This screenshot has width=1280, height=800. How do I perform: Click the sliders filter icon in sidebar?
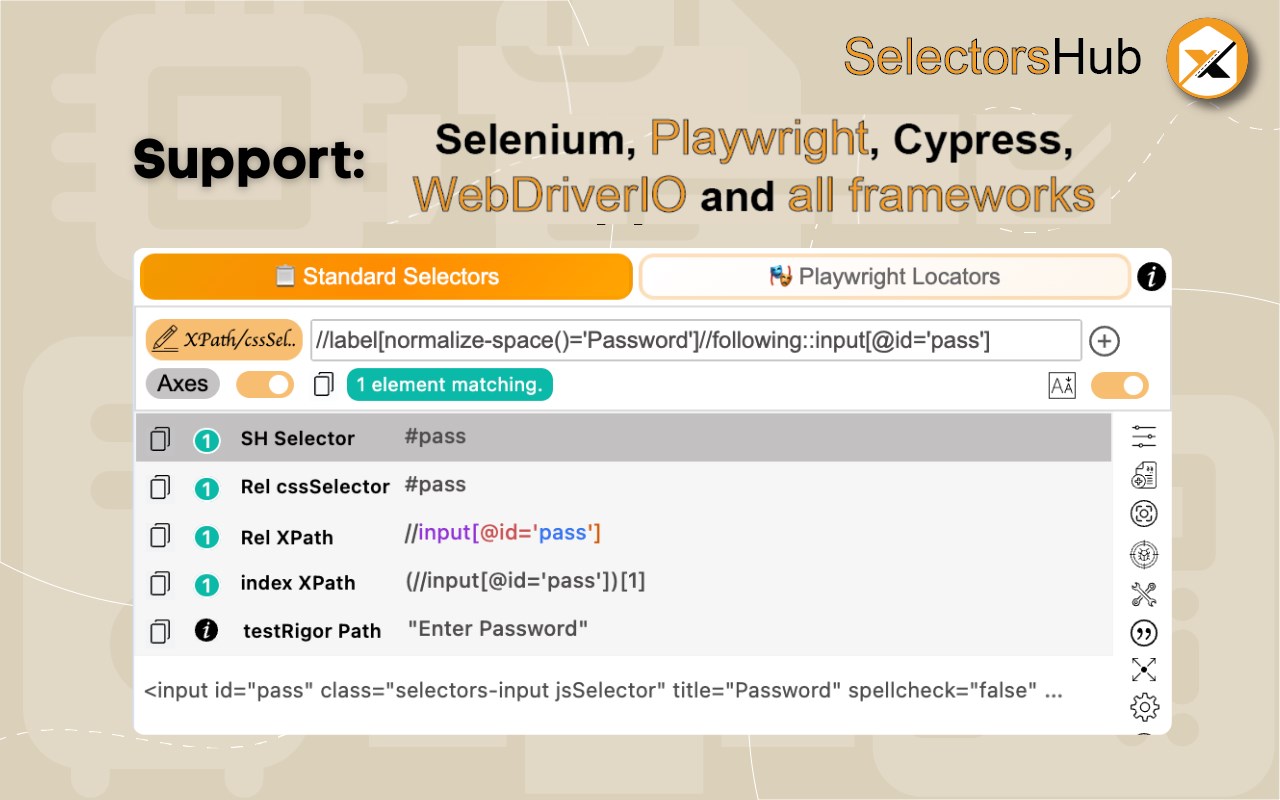click(1144, 437)
